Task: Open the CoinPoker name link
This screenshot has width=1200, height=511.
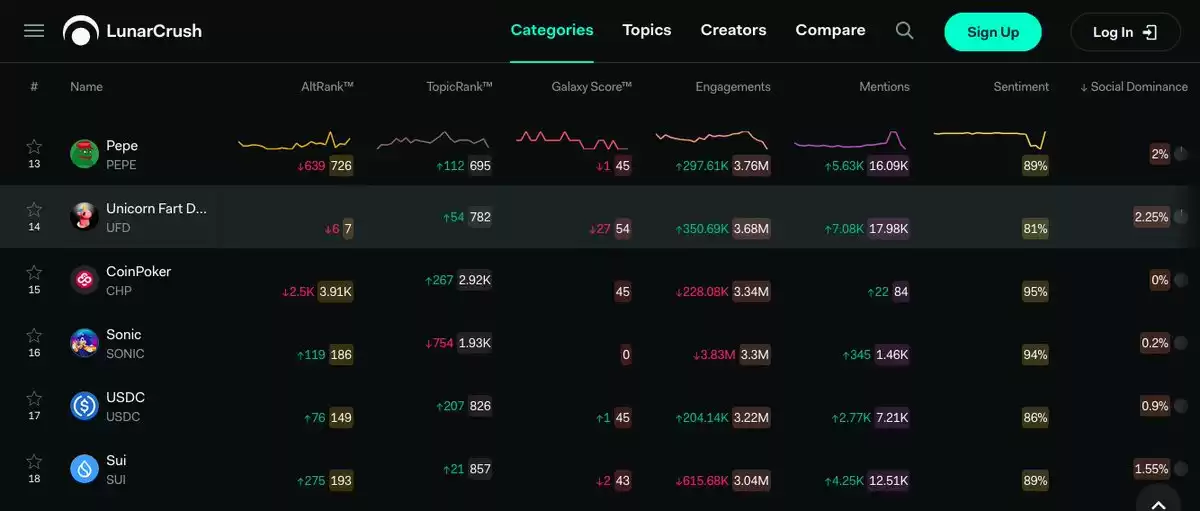Action: (138, 272)
